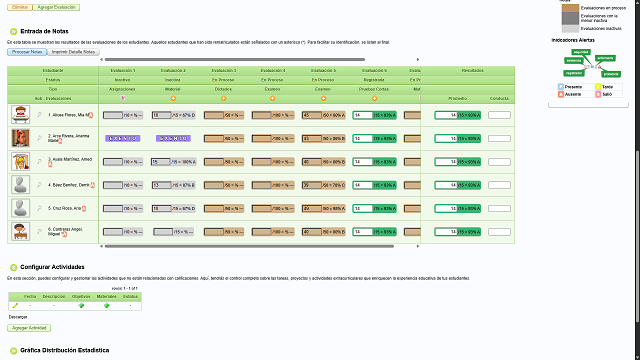Click Evaluaciones en proceso color swatch
This screenshot has width=640, height=360.
(570, 8)
